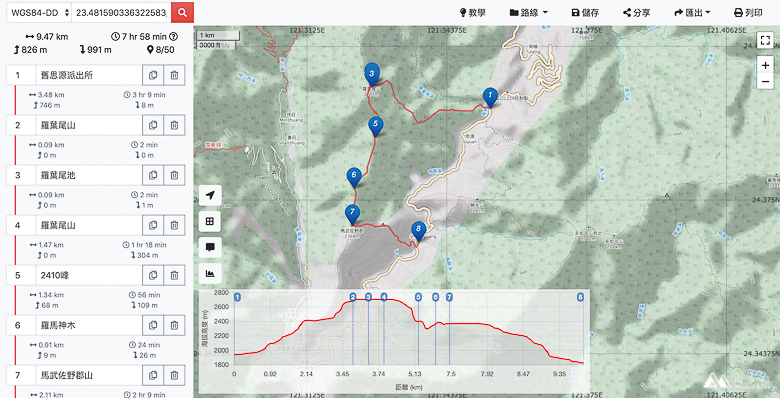
Task: Zoom out the map with minus button
Action: click(x=765, y=81)
